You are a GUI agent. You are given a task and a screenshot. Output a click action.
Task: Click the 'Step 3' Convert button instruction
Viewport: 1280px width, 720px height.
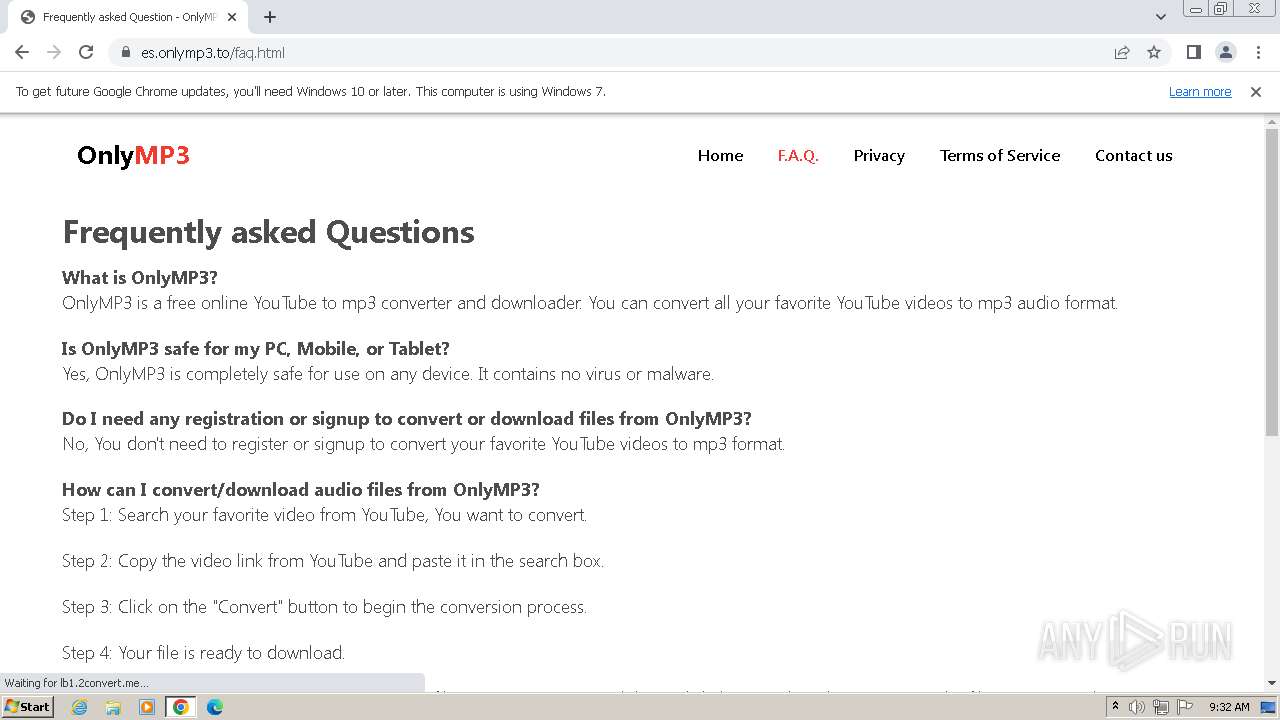click(x=324, y=607)
